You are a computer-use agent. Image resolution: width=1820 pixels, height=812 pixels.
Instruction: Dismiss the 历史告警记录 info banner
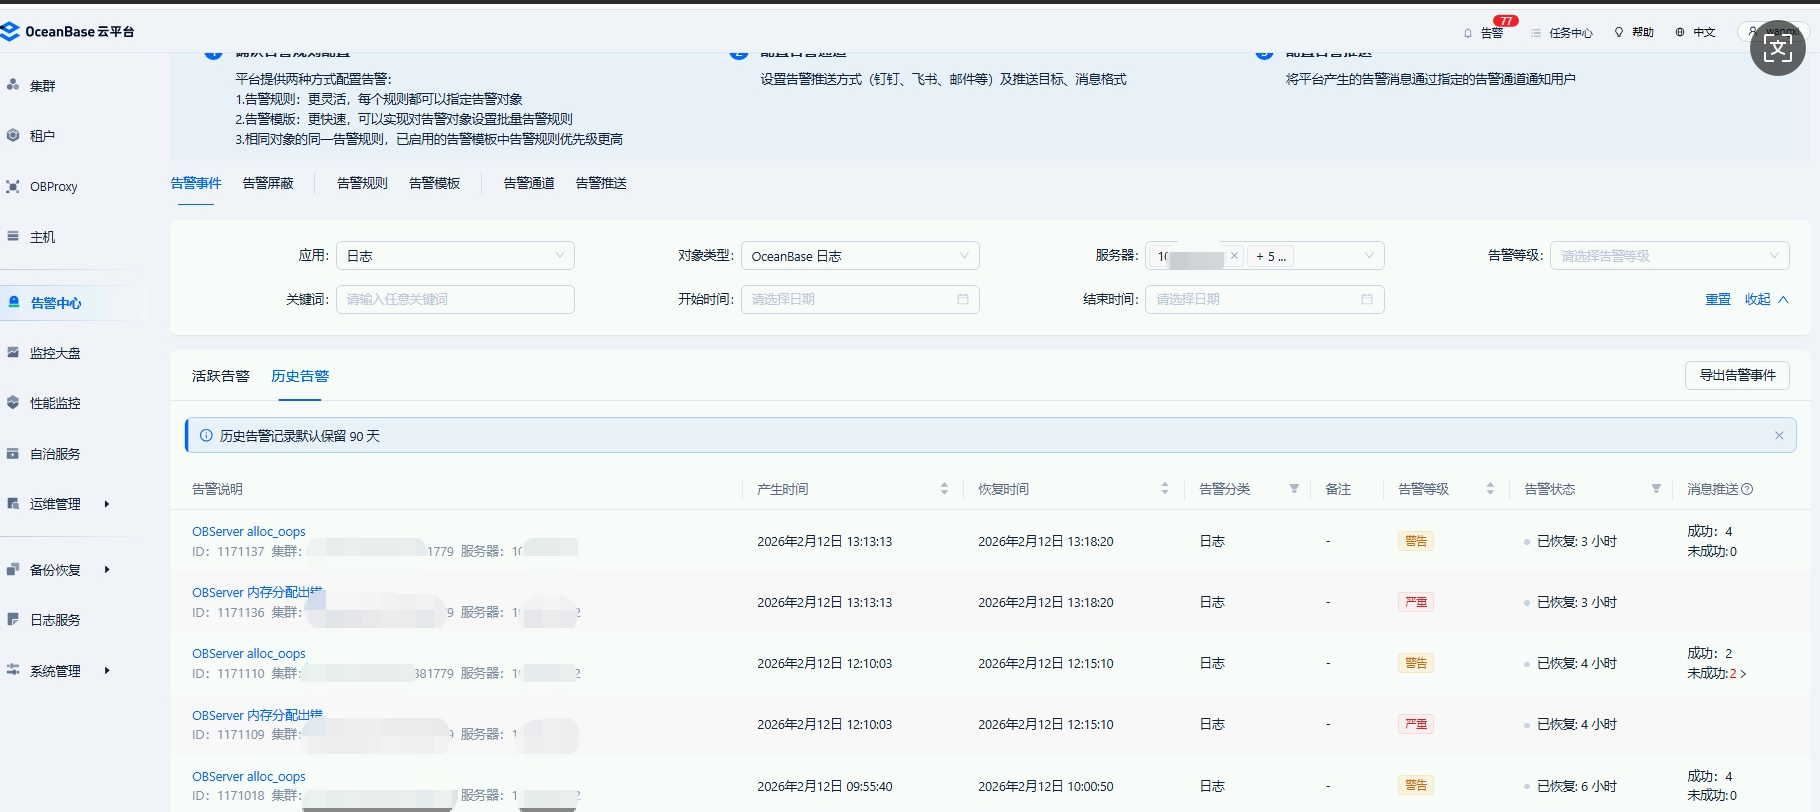pyautogui.click(x=1779, y=436)
